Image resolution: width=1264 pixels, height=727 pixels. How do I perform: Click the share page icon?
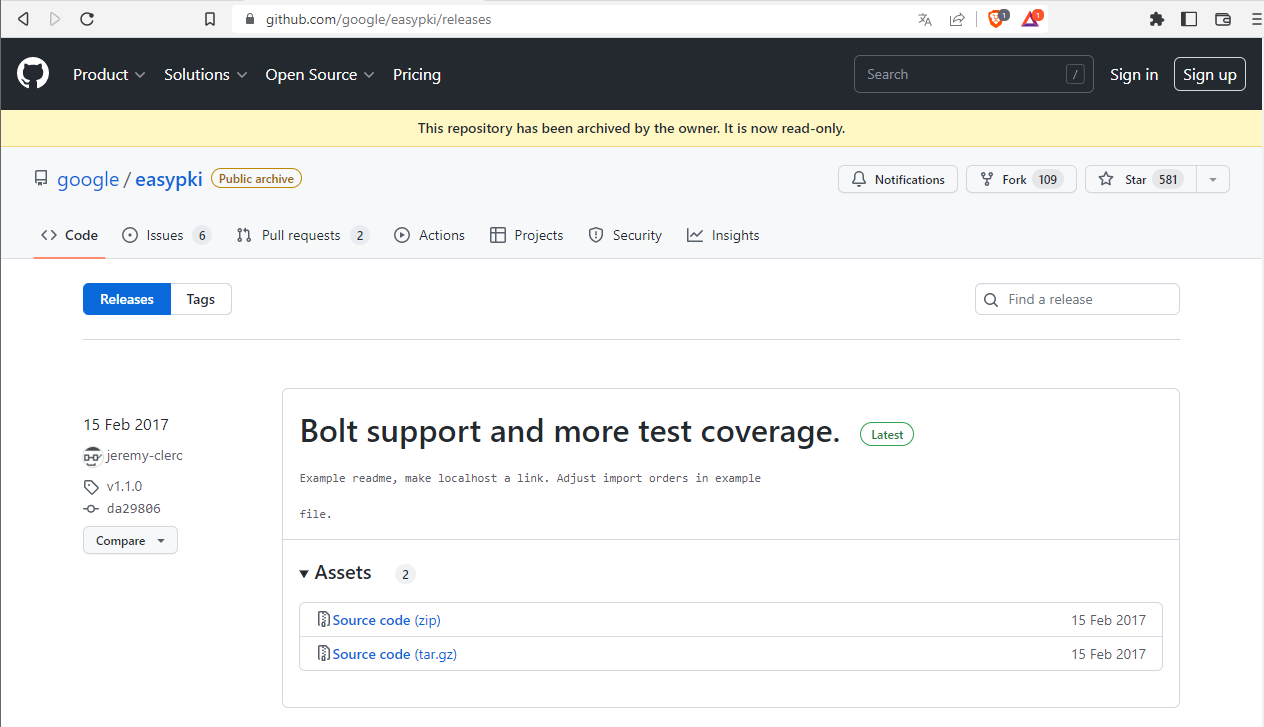[x=957, y=19]
